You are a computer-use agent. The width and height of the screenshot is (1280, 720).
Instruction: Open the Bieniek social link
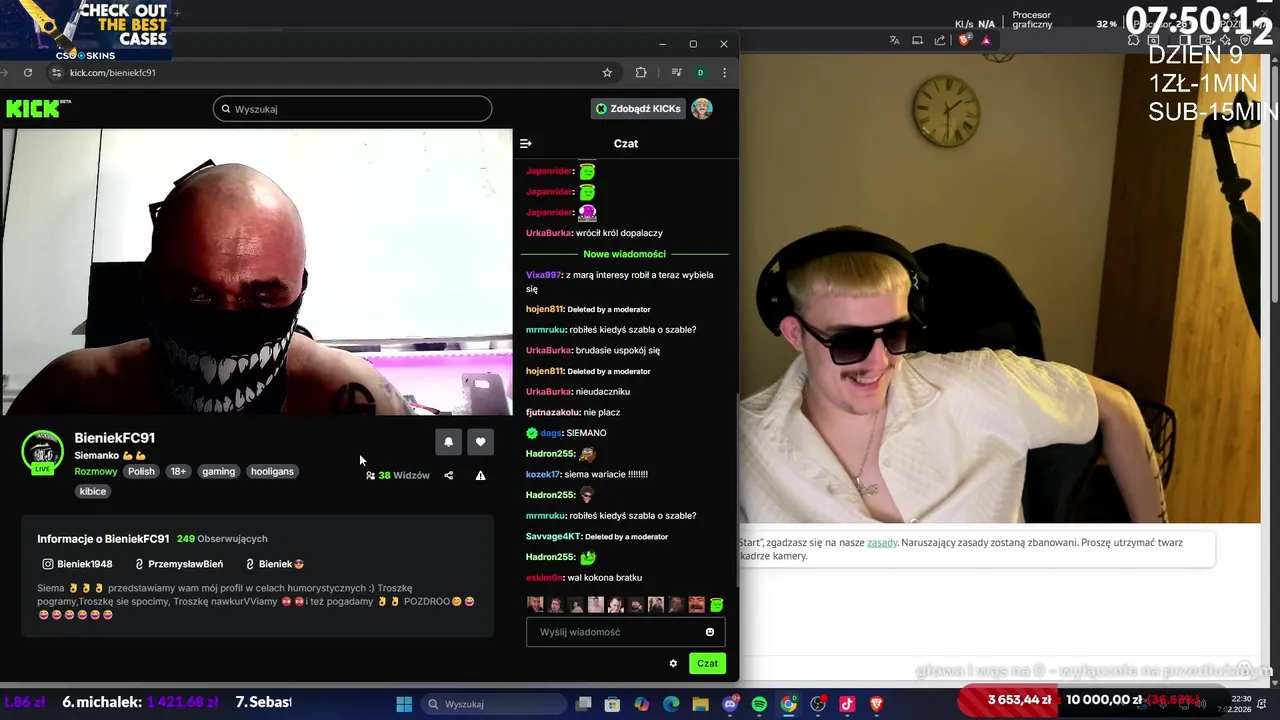(275, 564)
